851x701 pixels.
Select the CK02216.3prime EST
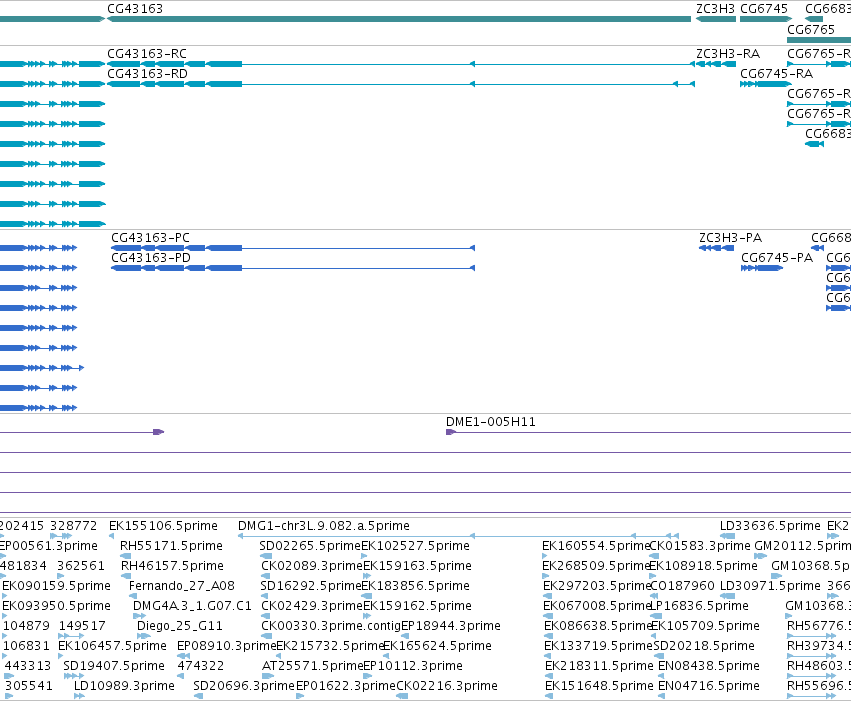pos(447,686)
